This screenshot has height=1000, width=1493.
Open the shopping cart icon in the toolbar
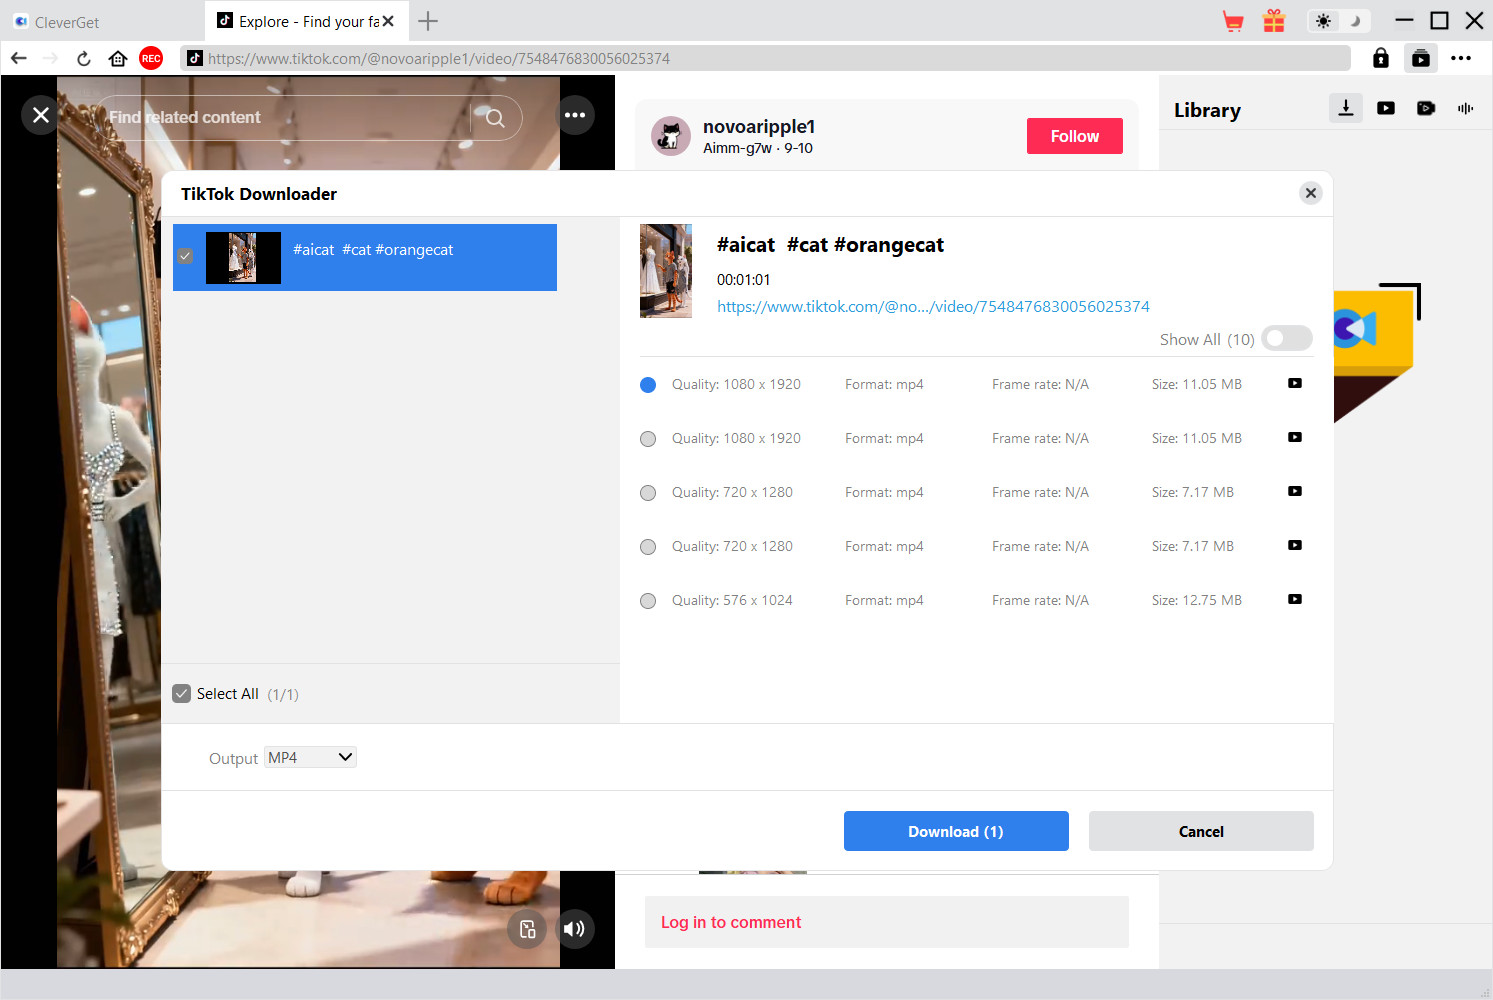(x=1233, y=20)
